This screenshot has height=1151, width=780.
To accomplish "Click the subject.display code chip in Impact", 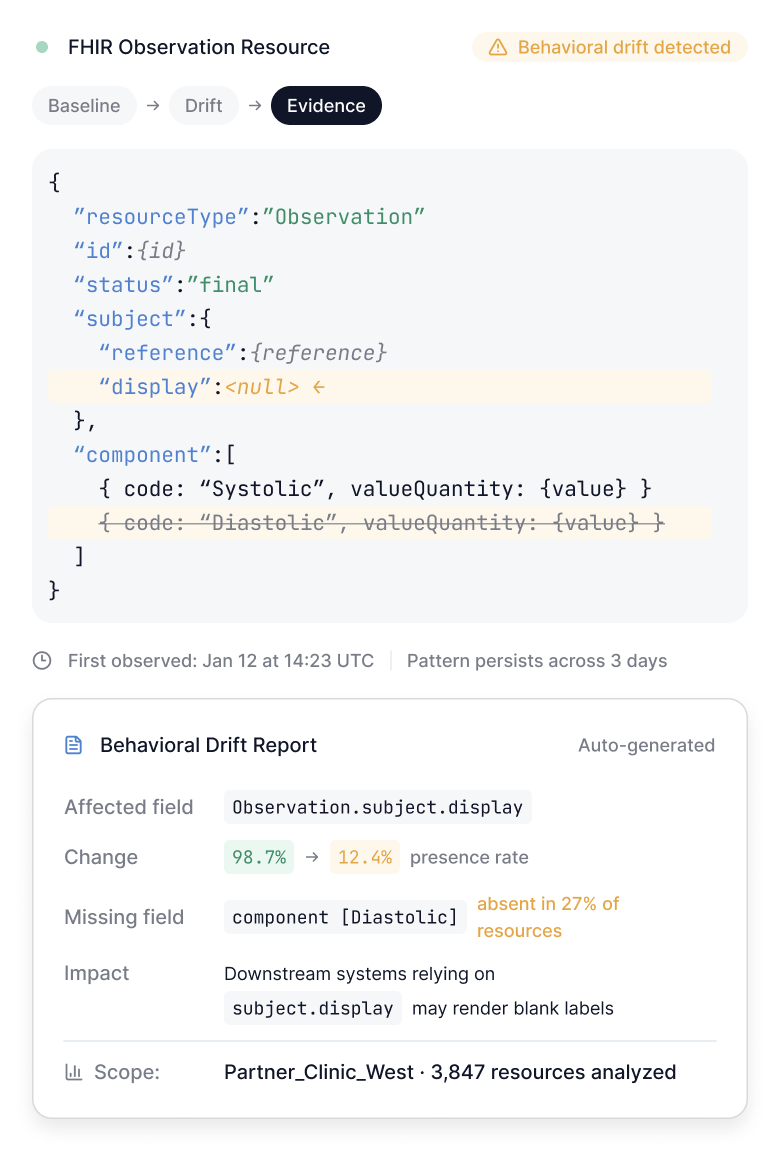I will (313, 1009).
